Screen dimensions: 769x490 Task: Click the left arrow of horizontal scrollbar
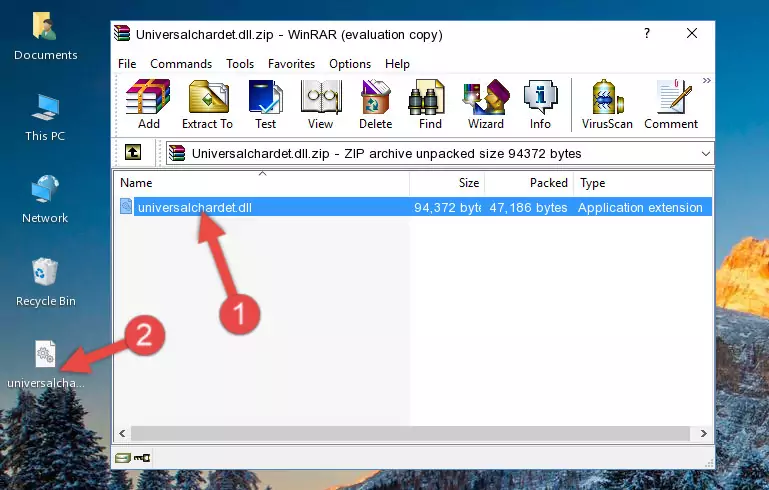pyautogui.click(x=123, y=434)
